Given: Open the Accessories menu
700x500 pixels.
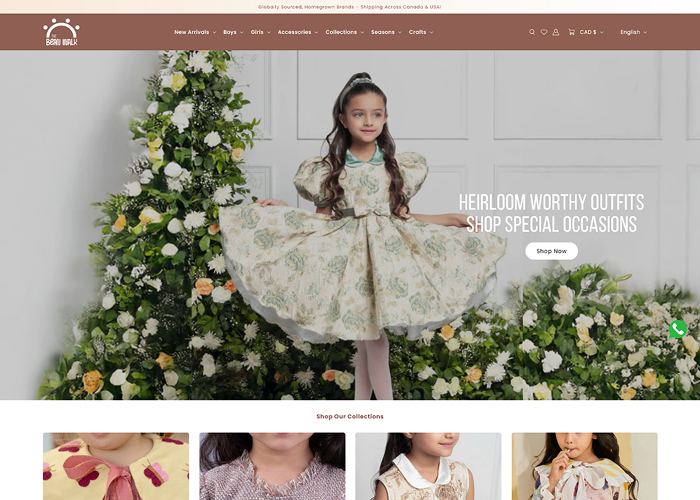Looking at the screenshot, I should pyautogui.click(x=297, y=32).
